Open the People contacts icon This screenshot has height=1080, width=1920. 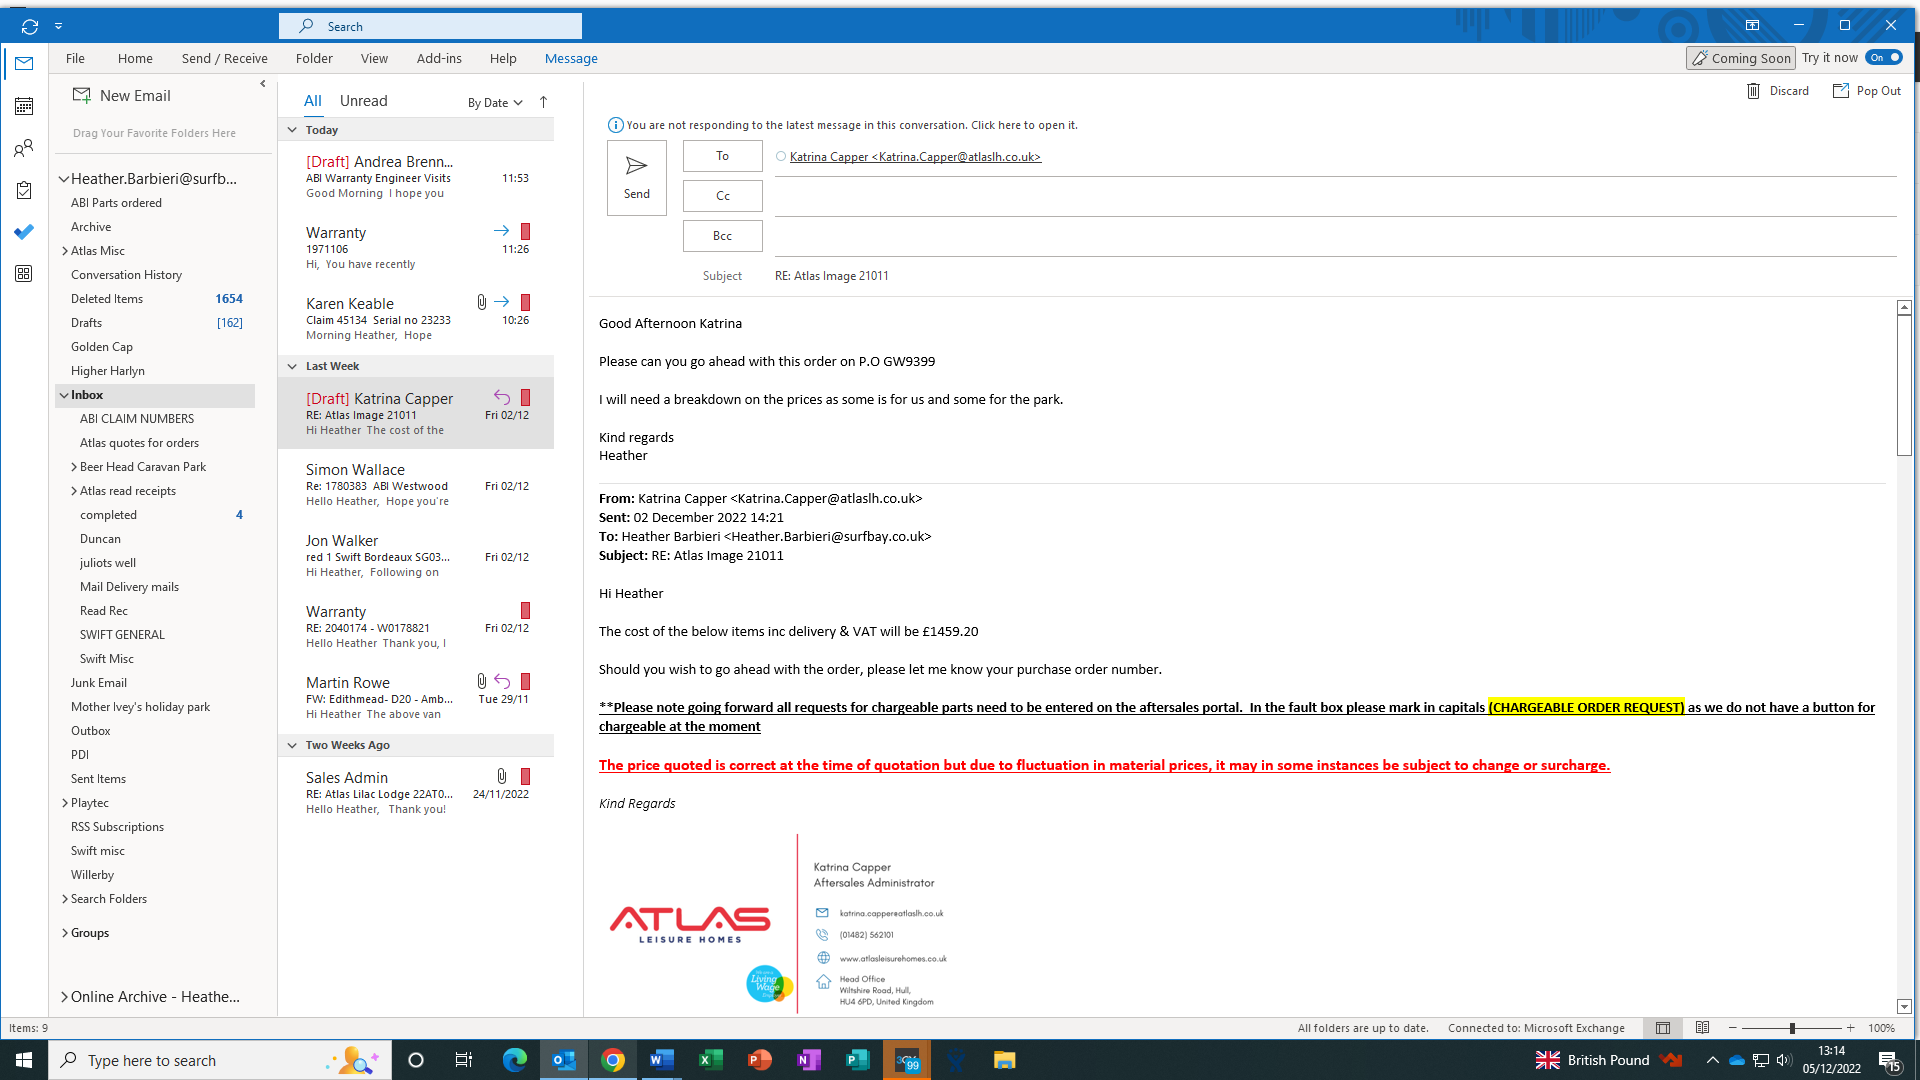(24, 148)
